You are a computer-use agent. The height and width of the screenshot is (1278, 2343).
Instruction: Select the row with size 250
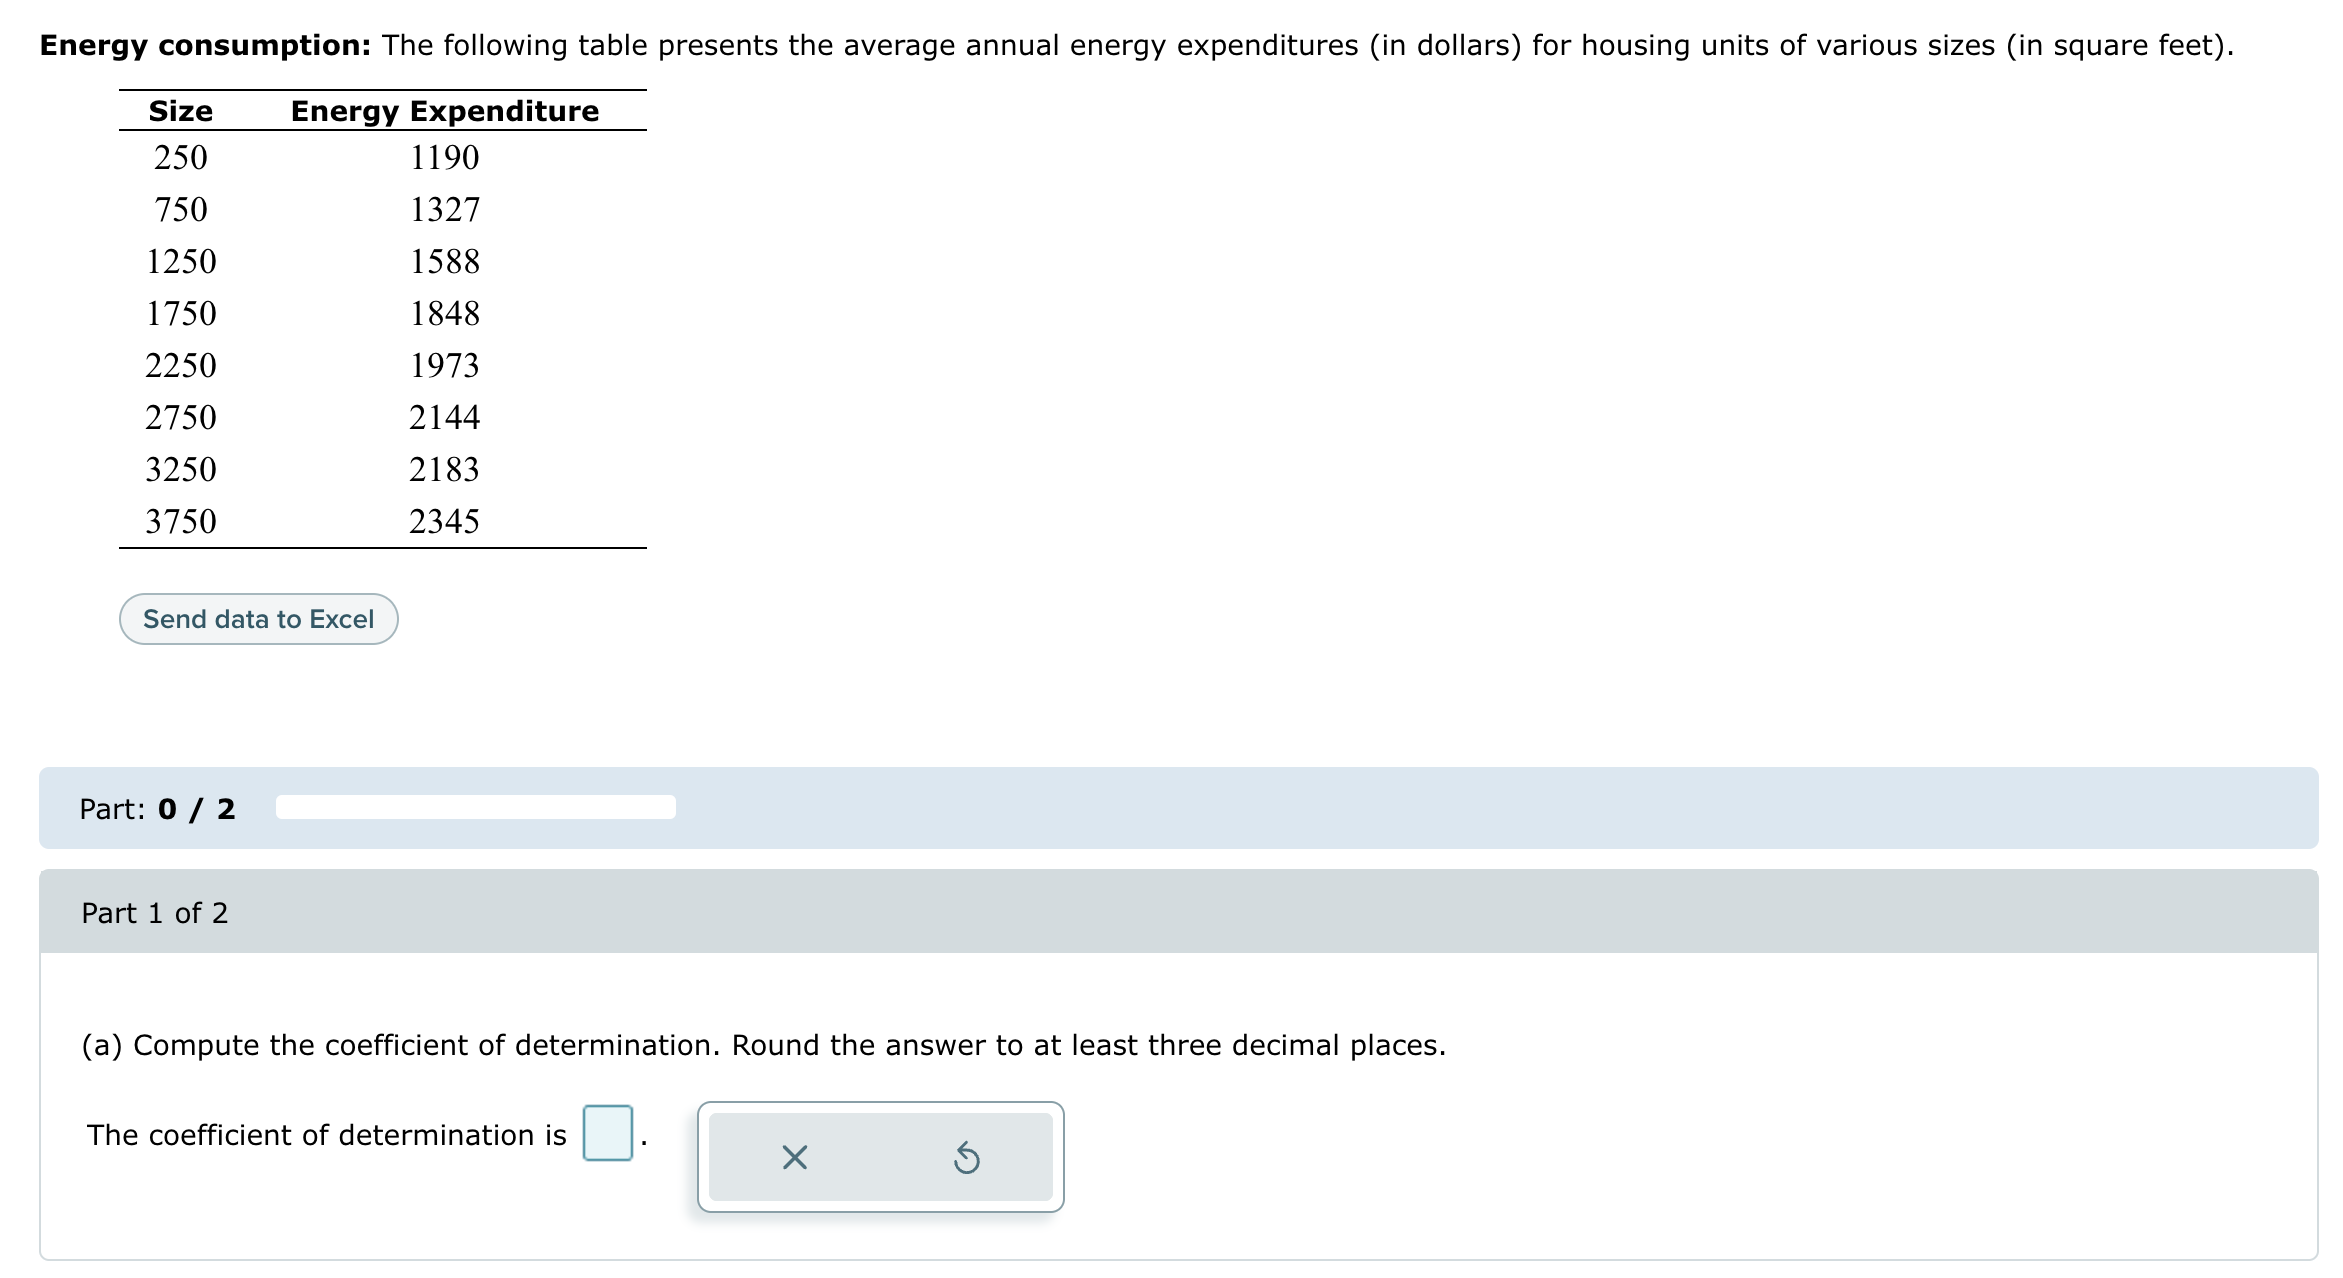click(x=180, y=156)
